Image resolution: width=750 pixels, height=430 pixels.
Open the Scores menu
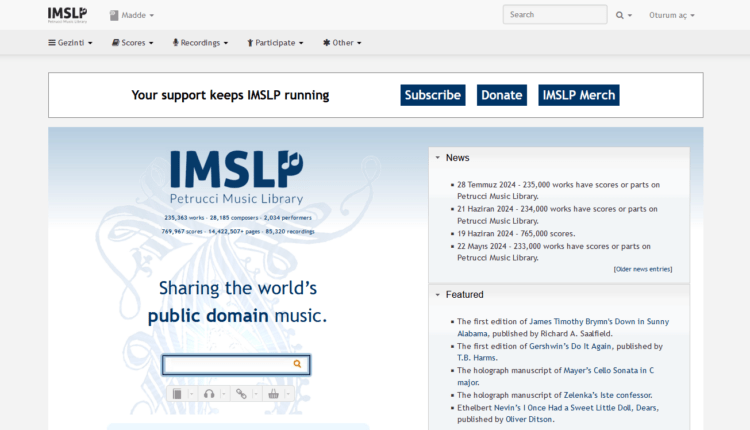tap(132, 43)
